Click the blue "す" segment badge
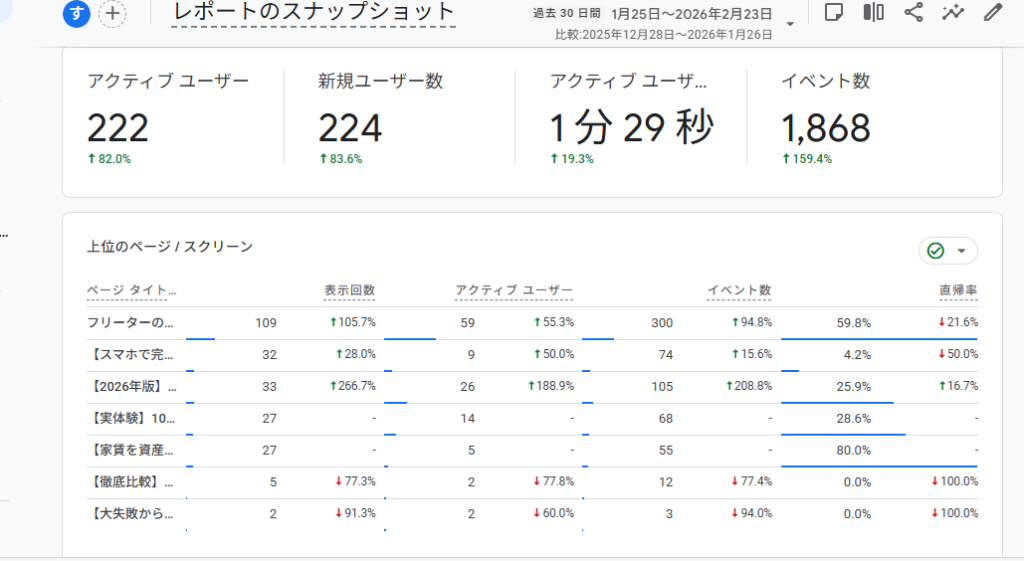This screenshot has width=1024, height=561. click(x=77, y=13)
